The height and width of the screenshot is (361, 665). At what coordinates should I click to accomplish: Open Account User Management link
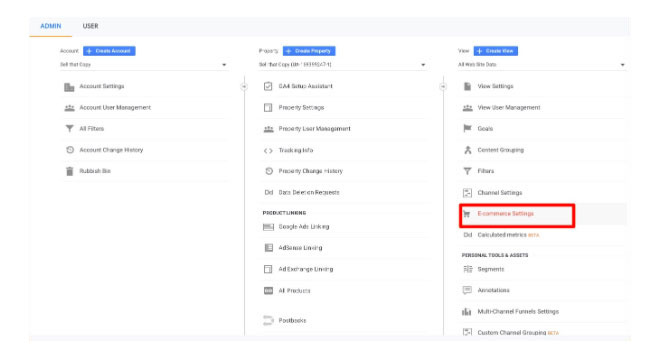[x=115, y=108]
